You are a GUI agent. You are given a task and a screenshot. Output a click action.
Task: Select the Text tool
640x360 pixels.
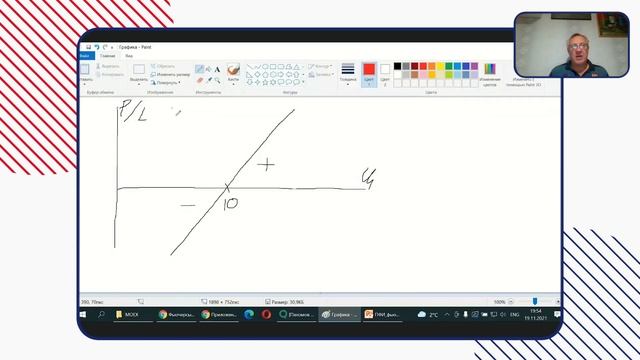point(217,69)
